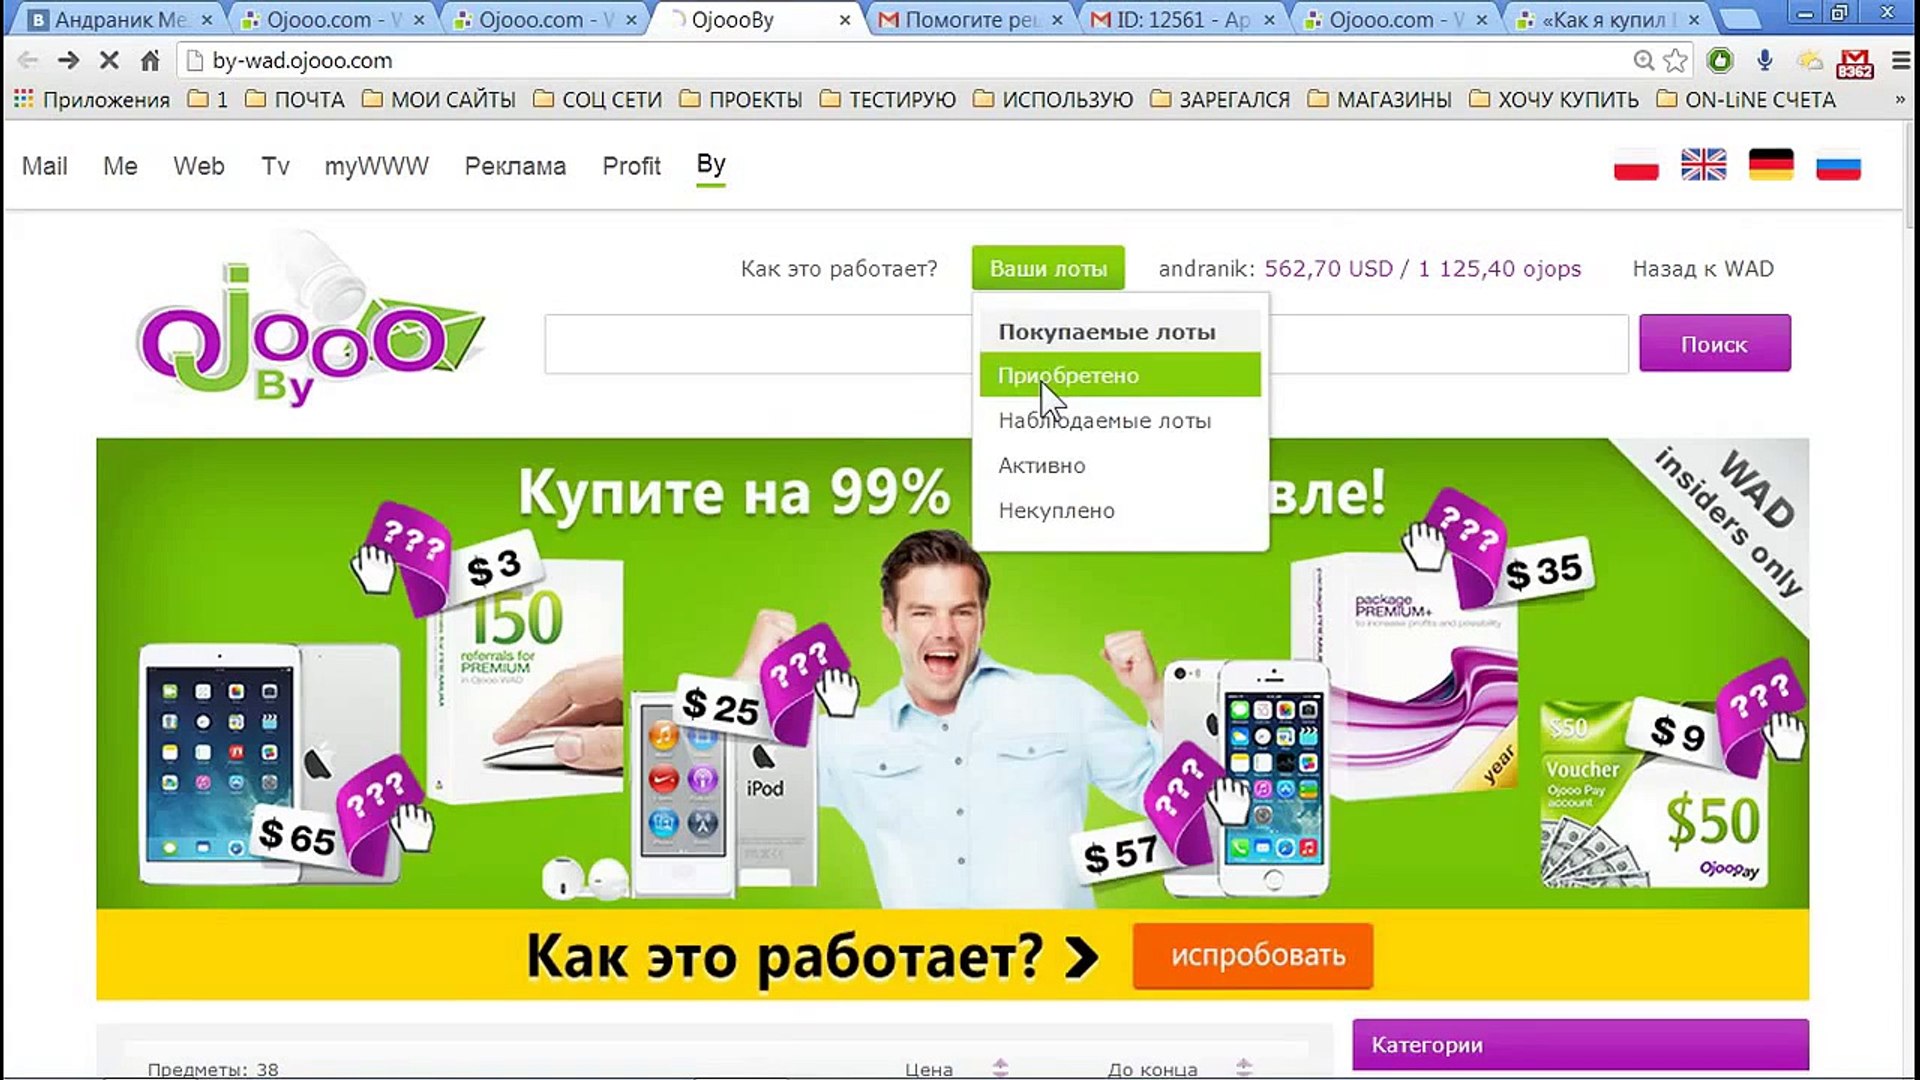This screenshot has width=1920, height=1080.
Task: Open the Gmail checker extension showing 8362
Action: coord(1855,63)
